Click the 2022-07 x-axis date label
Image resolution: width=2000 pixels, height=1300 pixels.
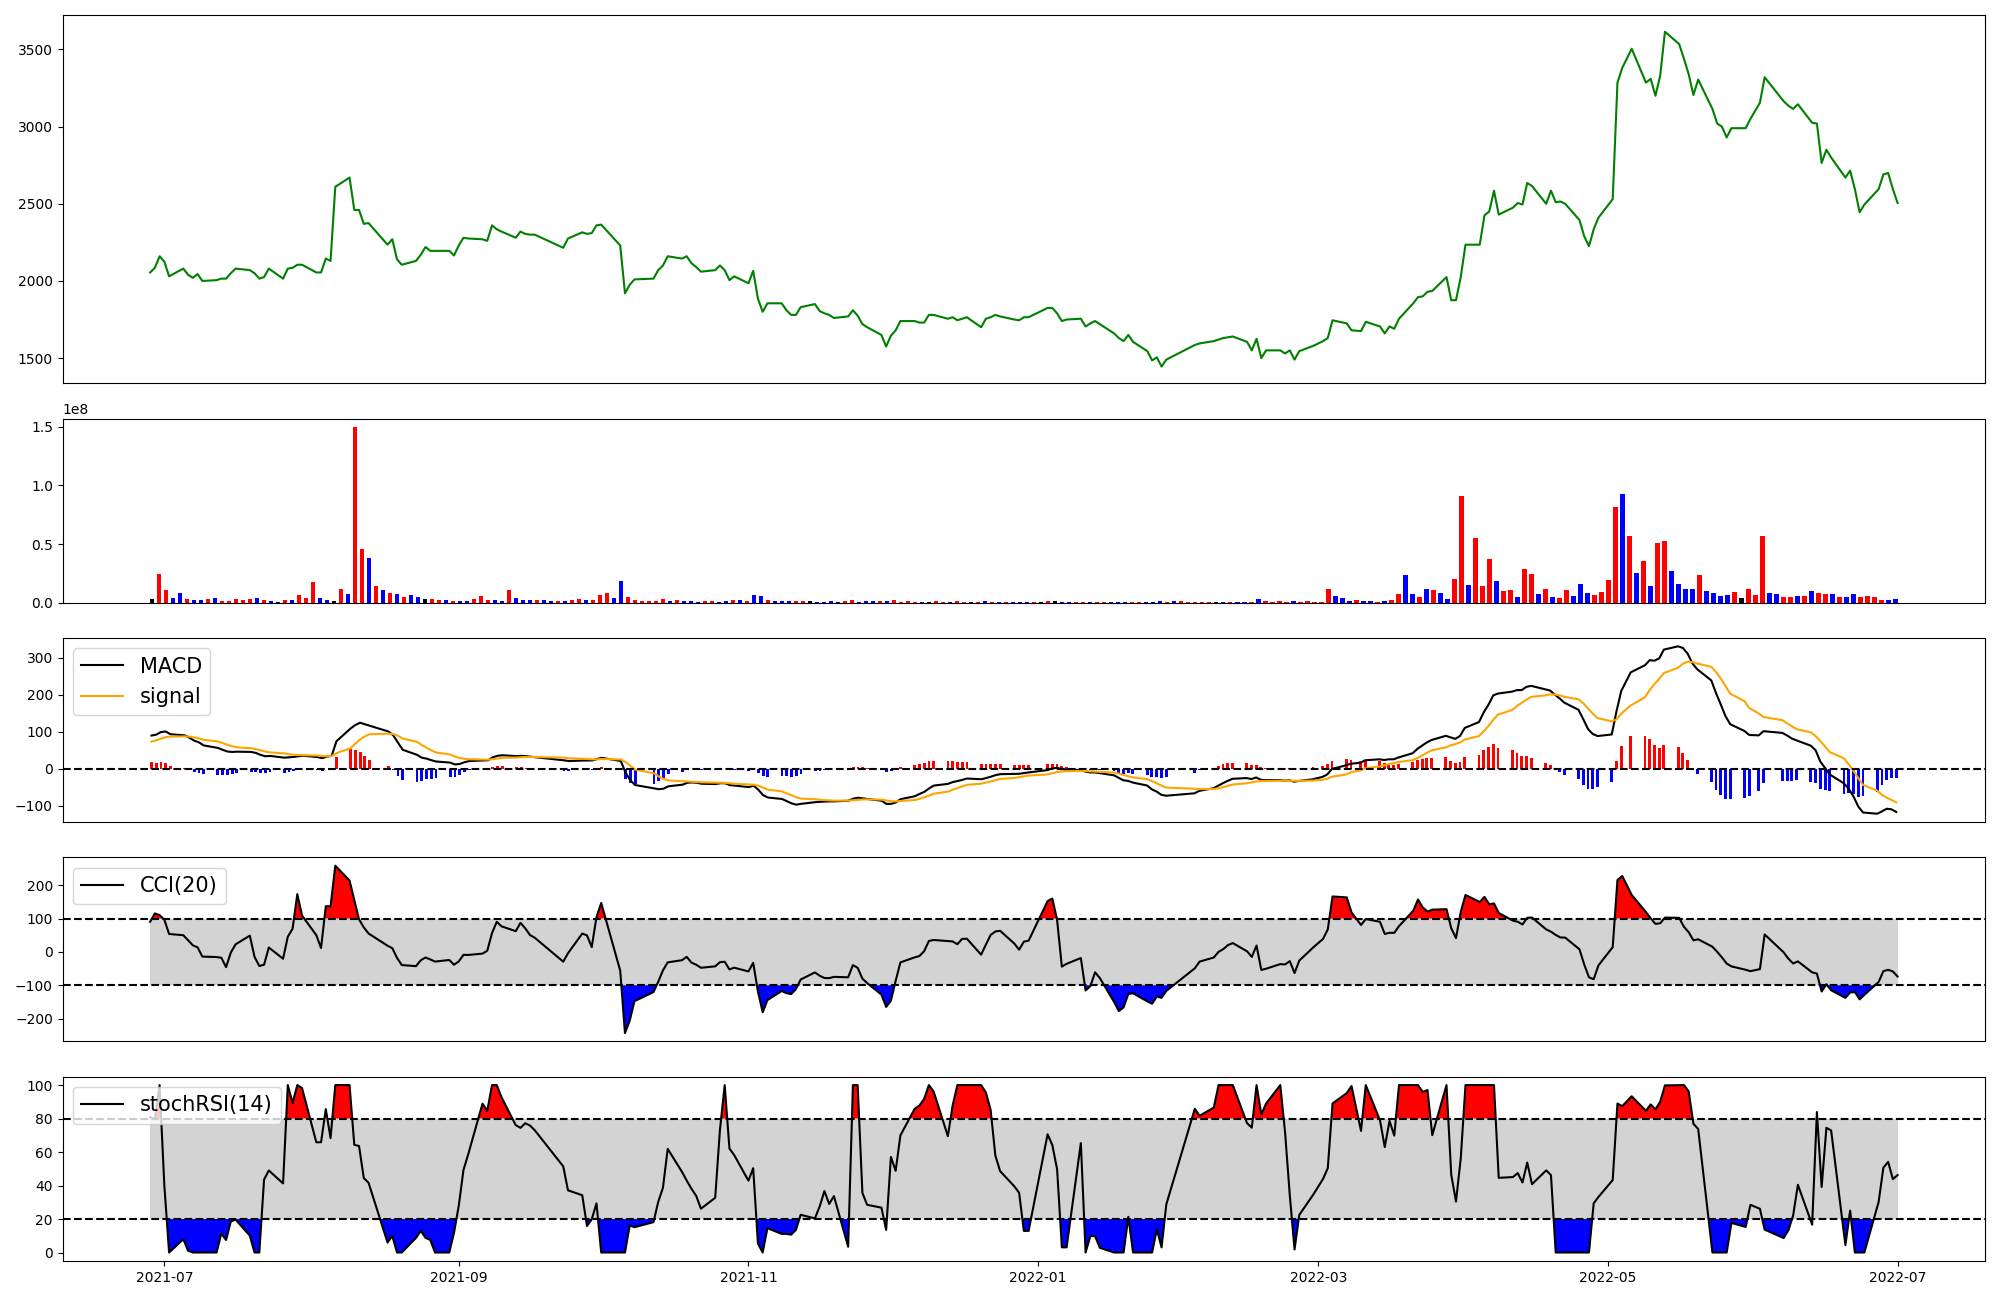[x=1898, y=1277]
